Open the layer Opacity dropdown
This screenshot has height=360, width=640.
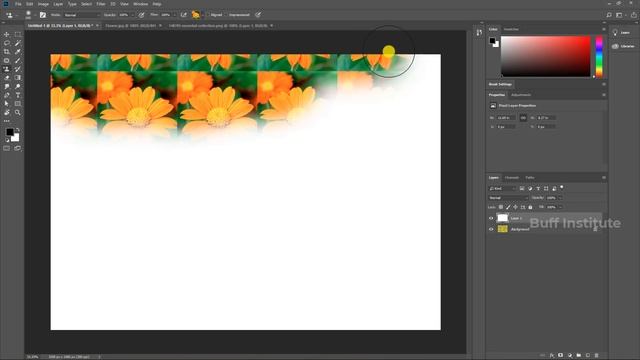tap(560, 198)
